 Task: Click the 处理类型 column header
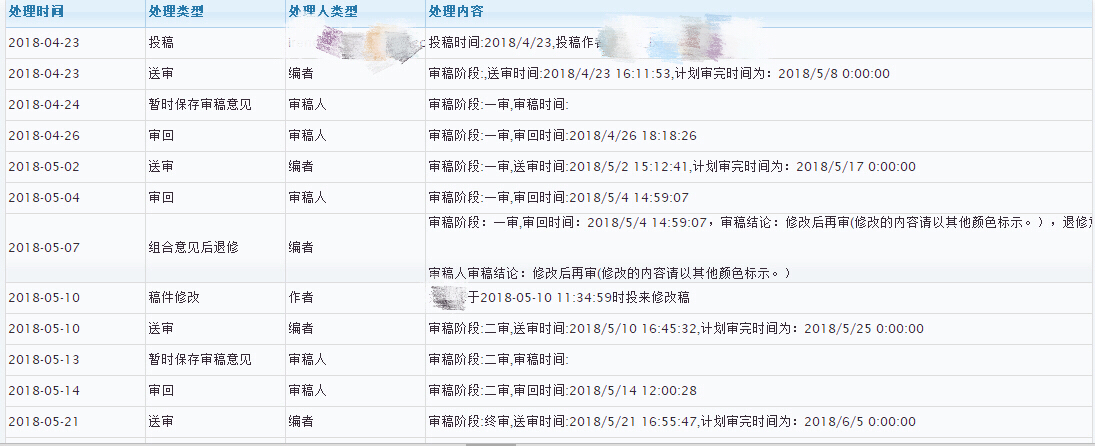pyautogui.click(x=175, y=12)
